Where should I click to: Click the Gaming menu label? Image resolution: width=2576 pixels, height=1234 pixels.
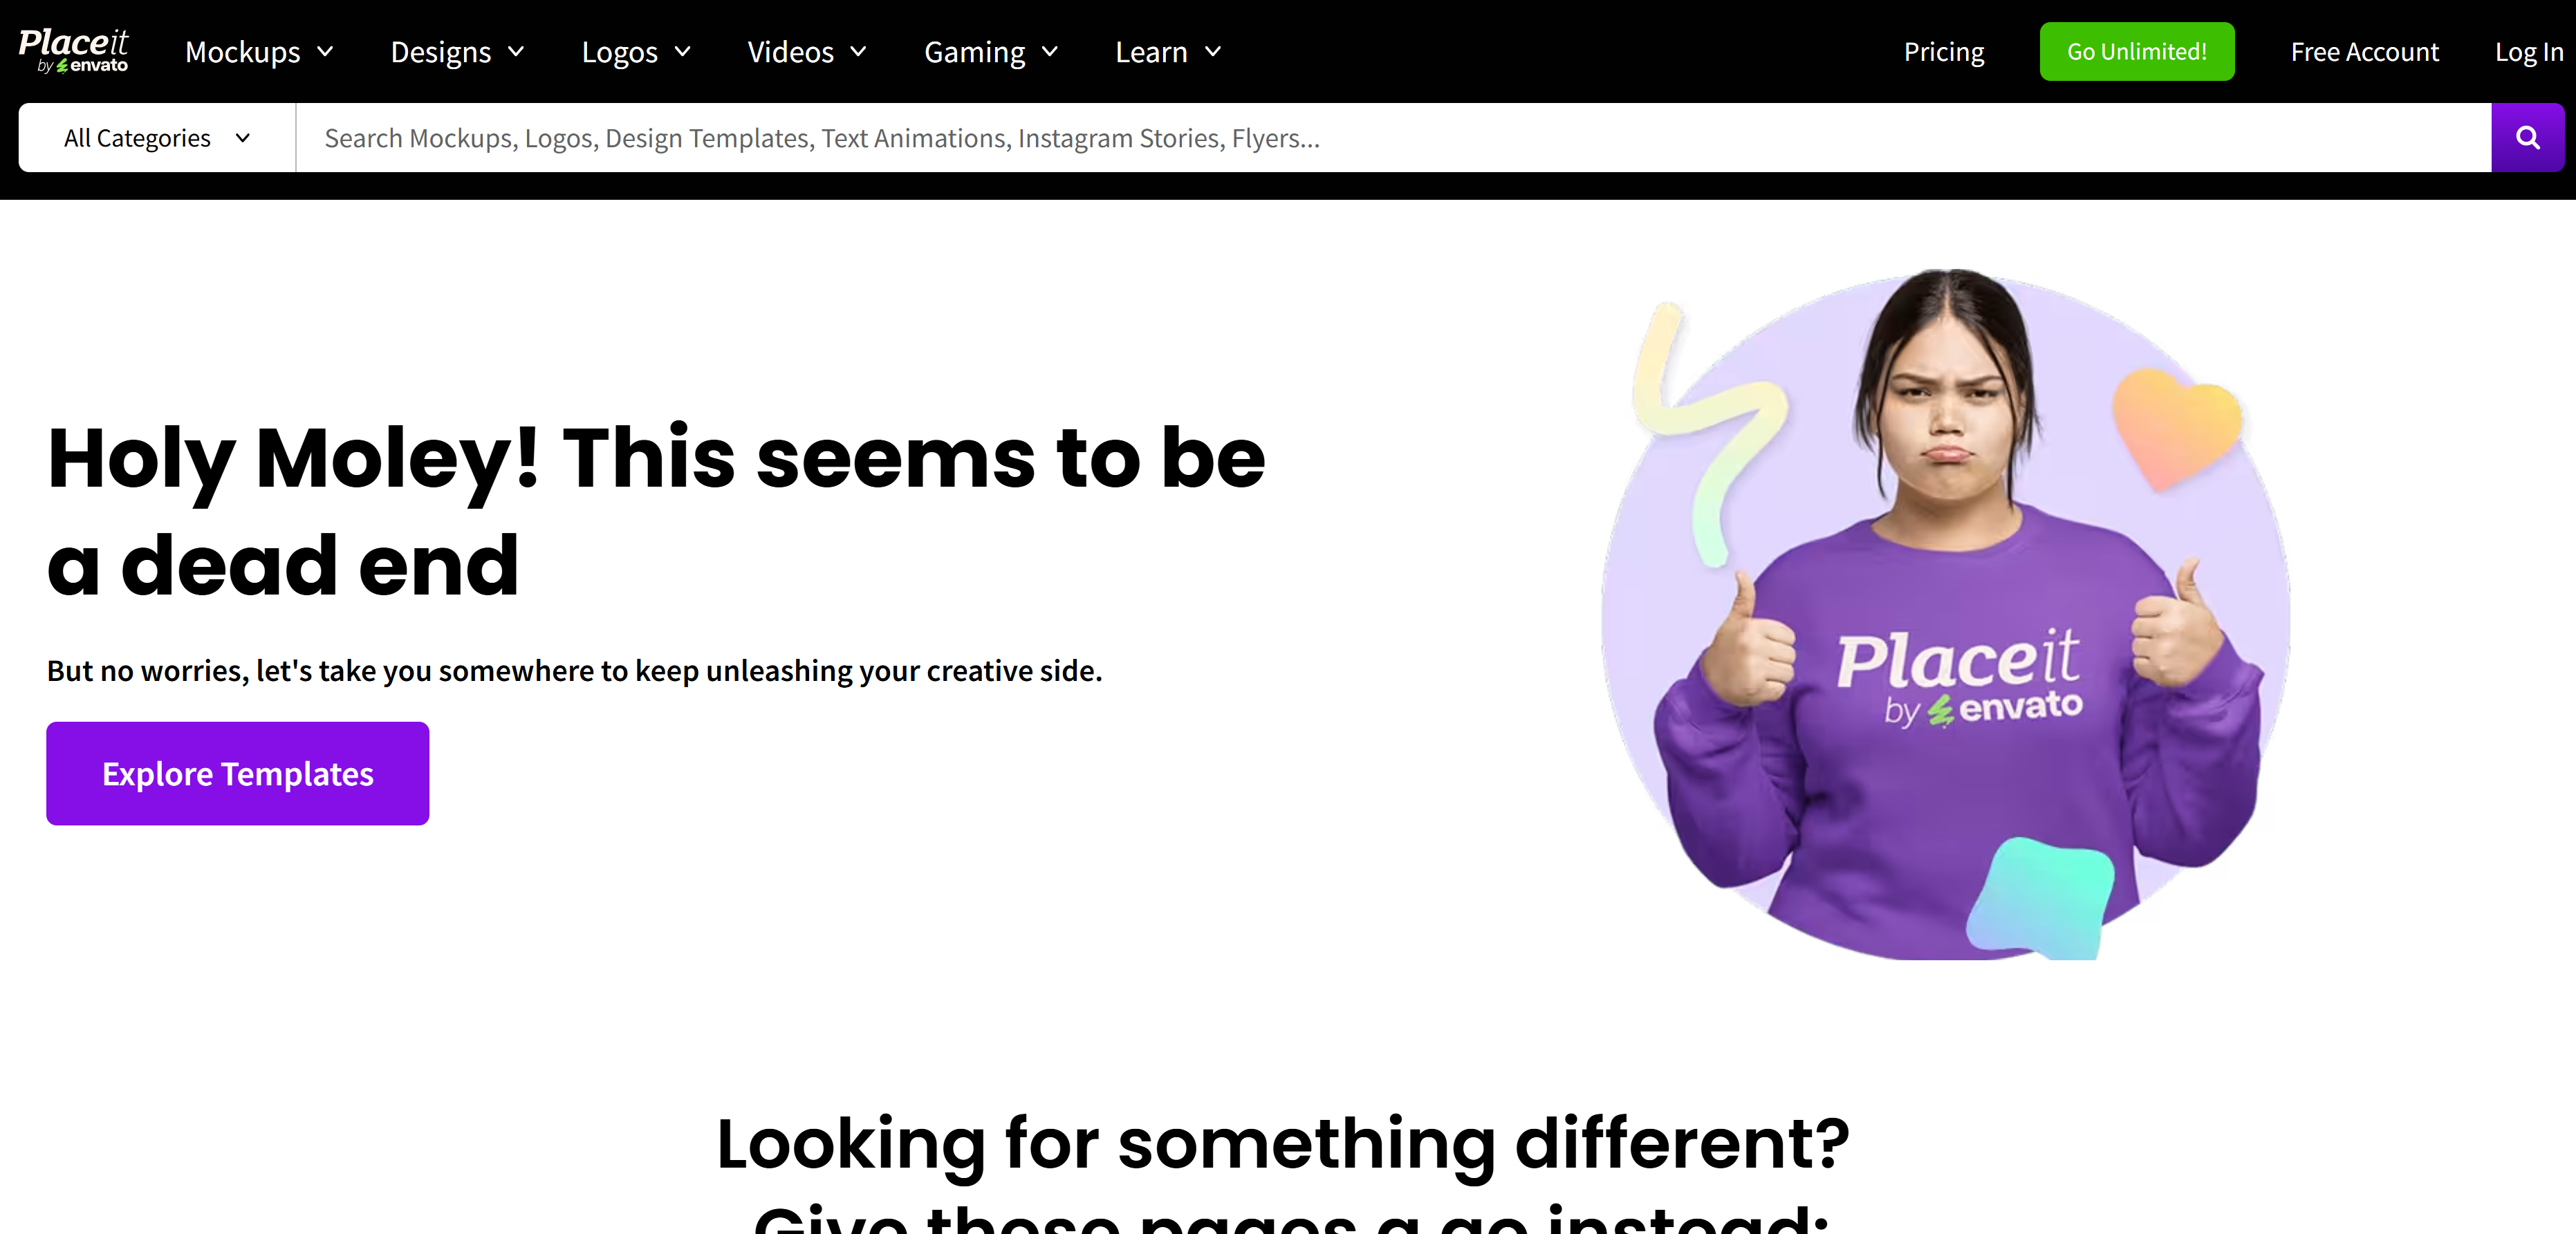tap(974, 52)
